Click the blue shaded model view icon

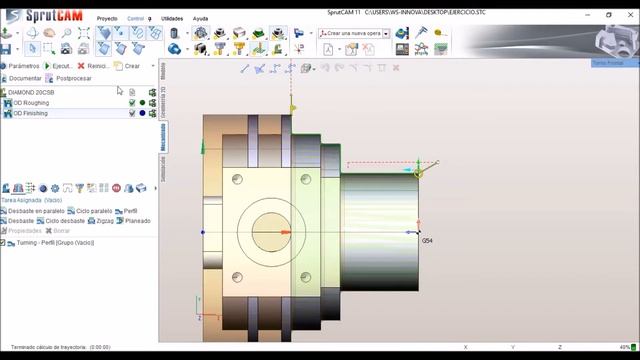(175, 49)
